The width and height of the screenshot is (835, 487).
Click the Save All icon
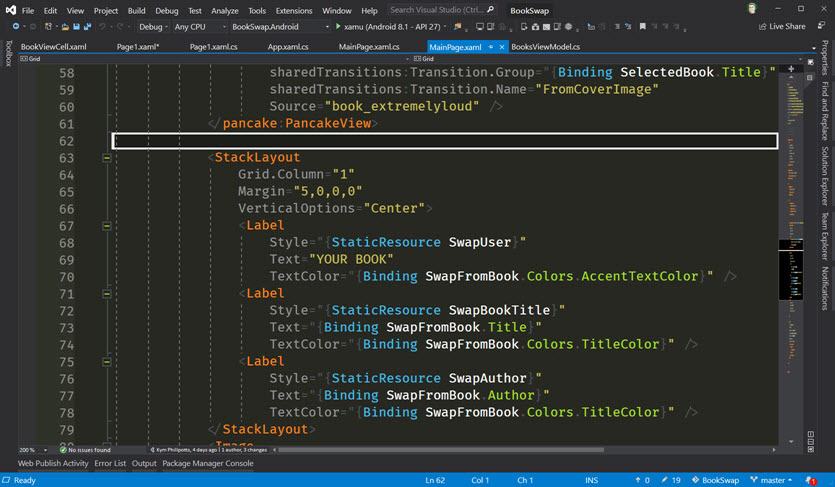point(87,26)
